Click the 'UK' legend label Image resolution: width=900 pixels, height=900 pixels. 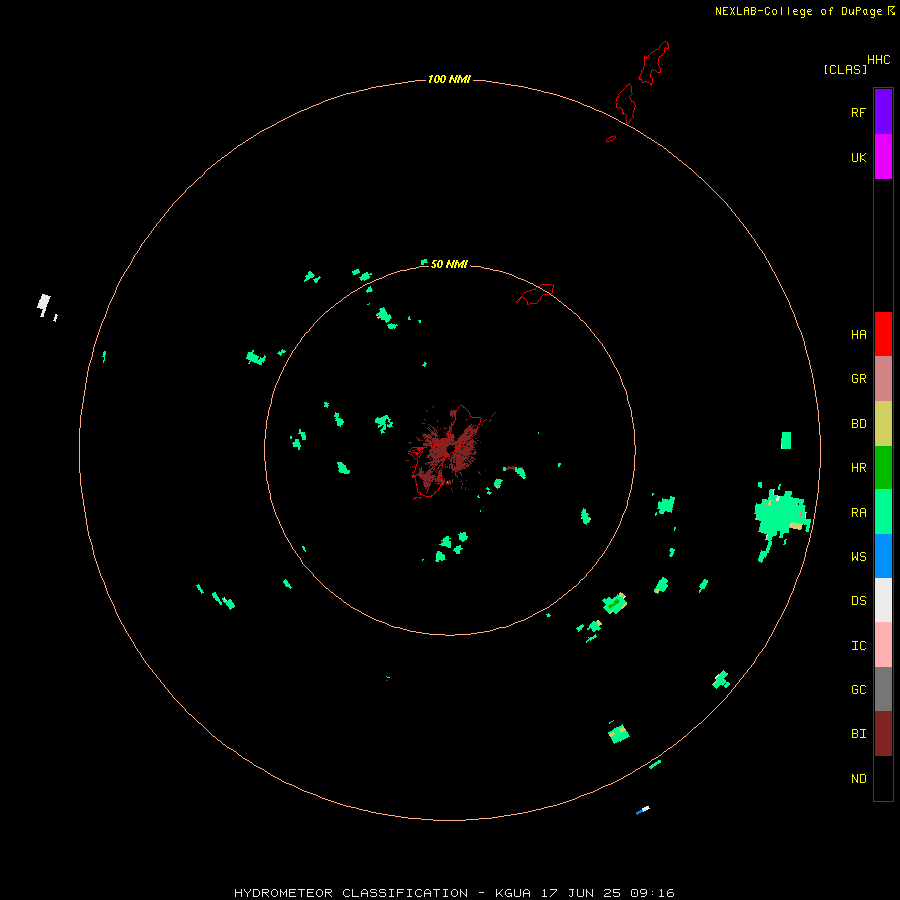[858, 157]
